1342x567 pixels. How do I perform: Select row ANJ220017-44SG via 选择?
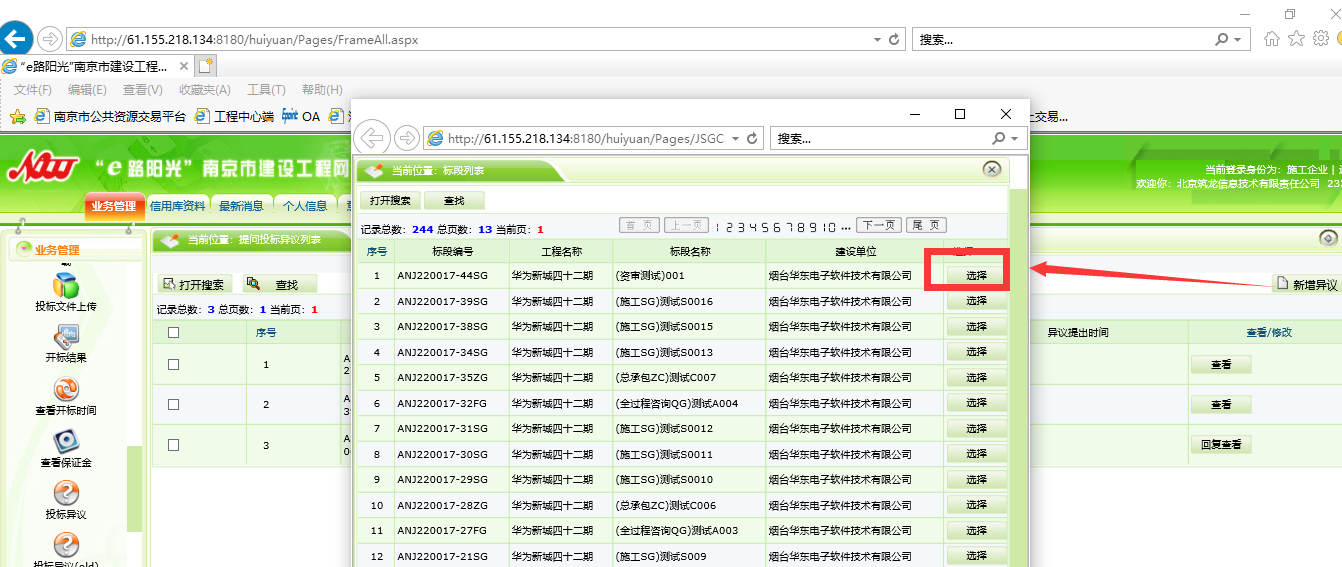coord(976,275)
